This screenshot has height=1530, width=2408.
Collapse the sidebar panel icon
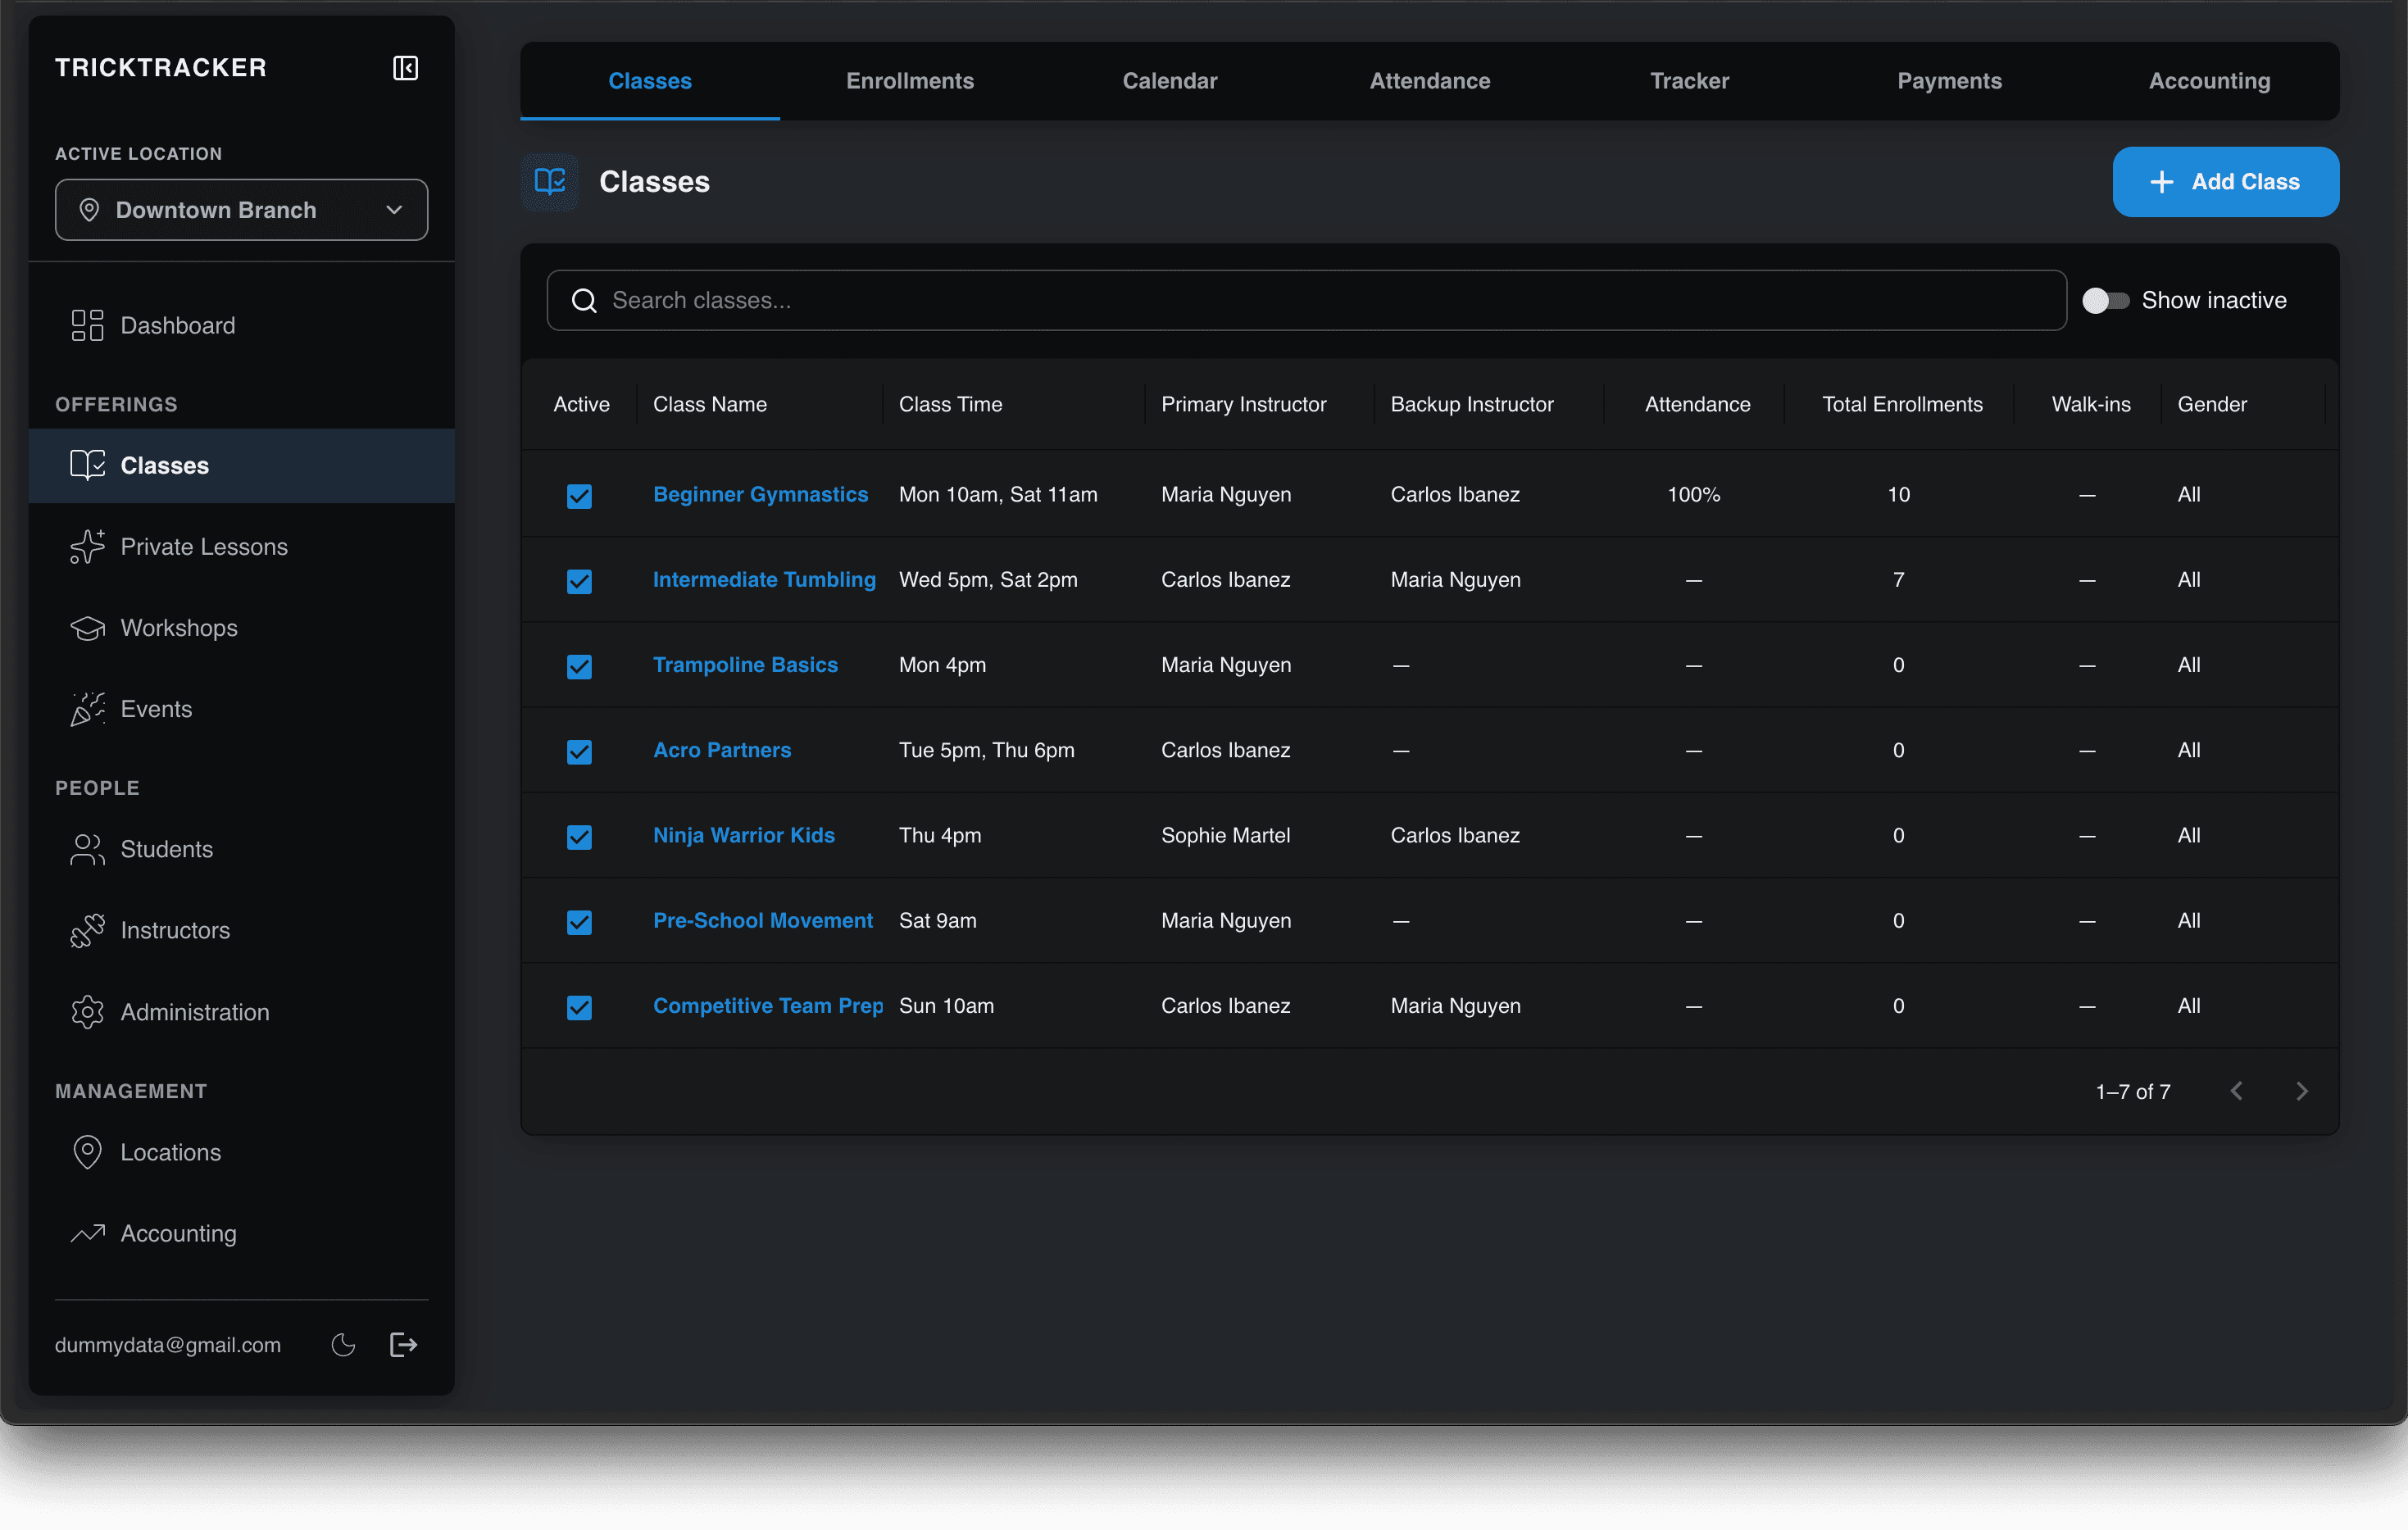[405, 68]
